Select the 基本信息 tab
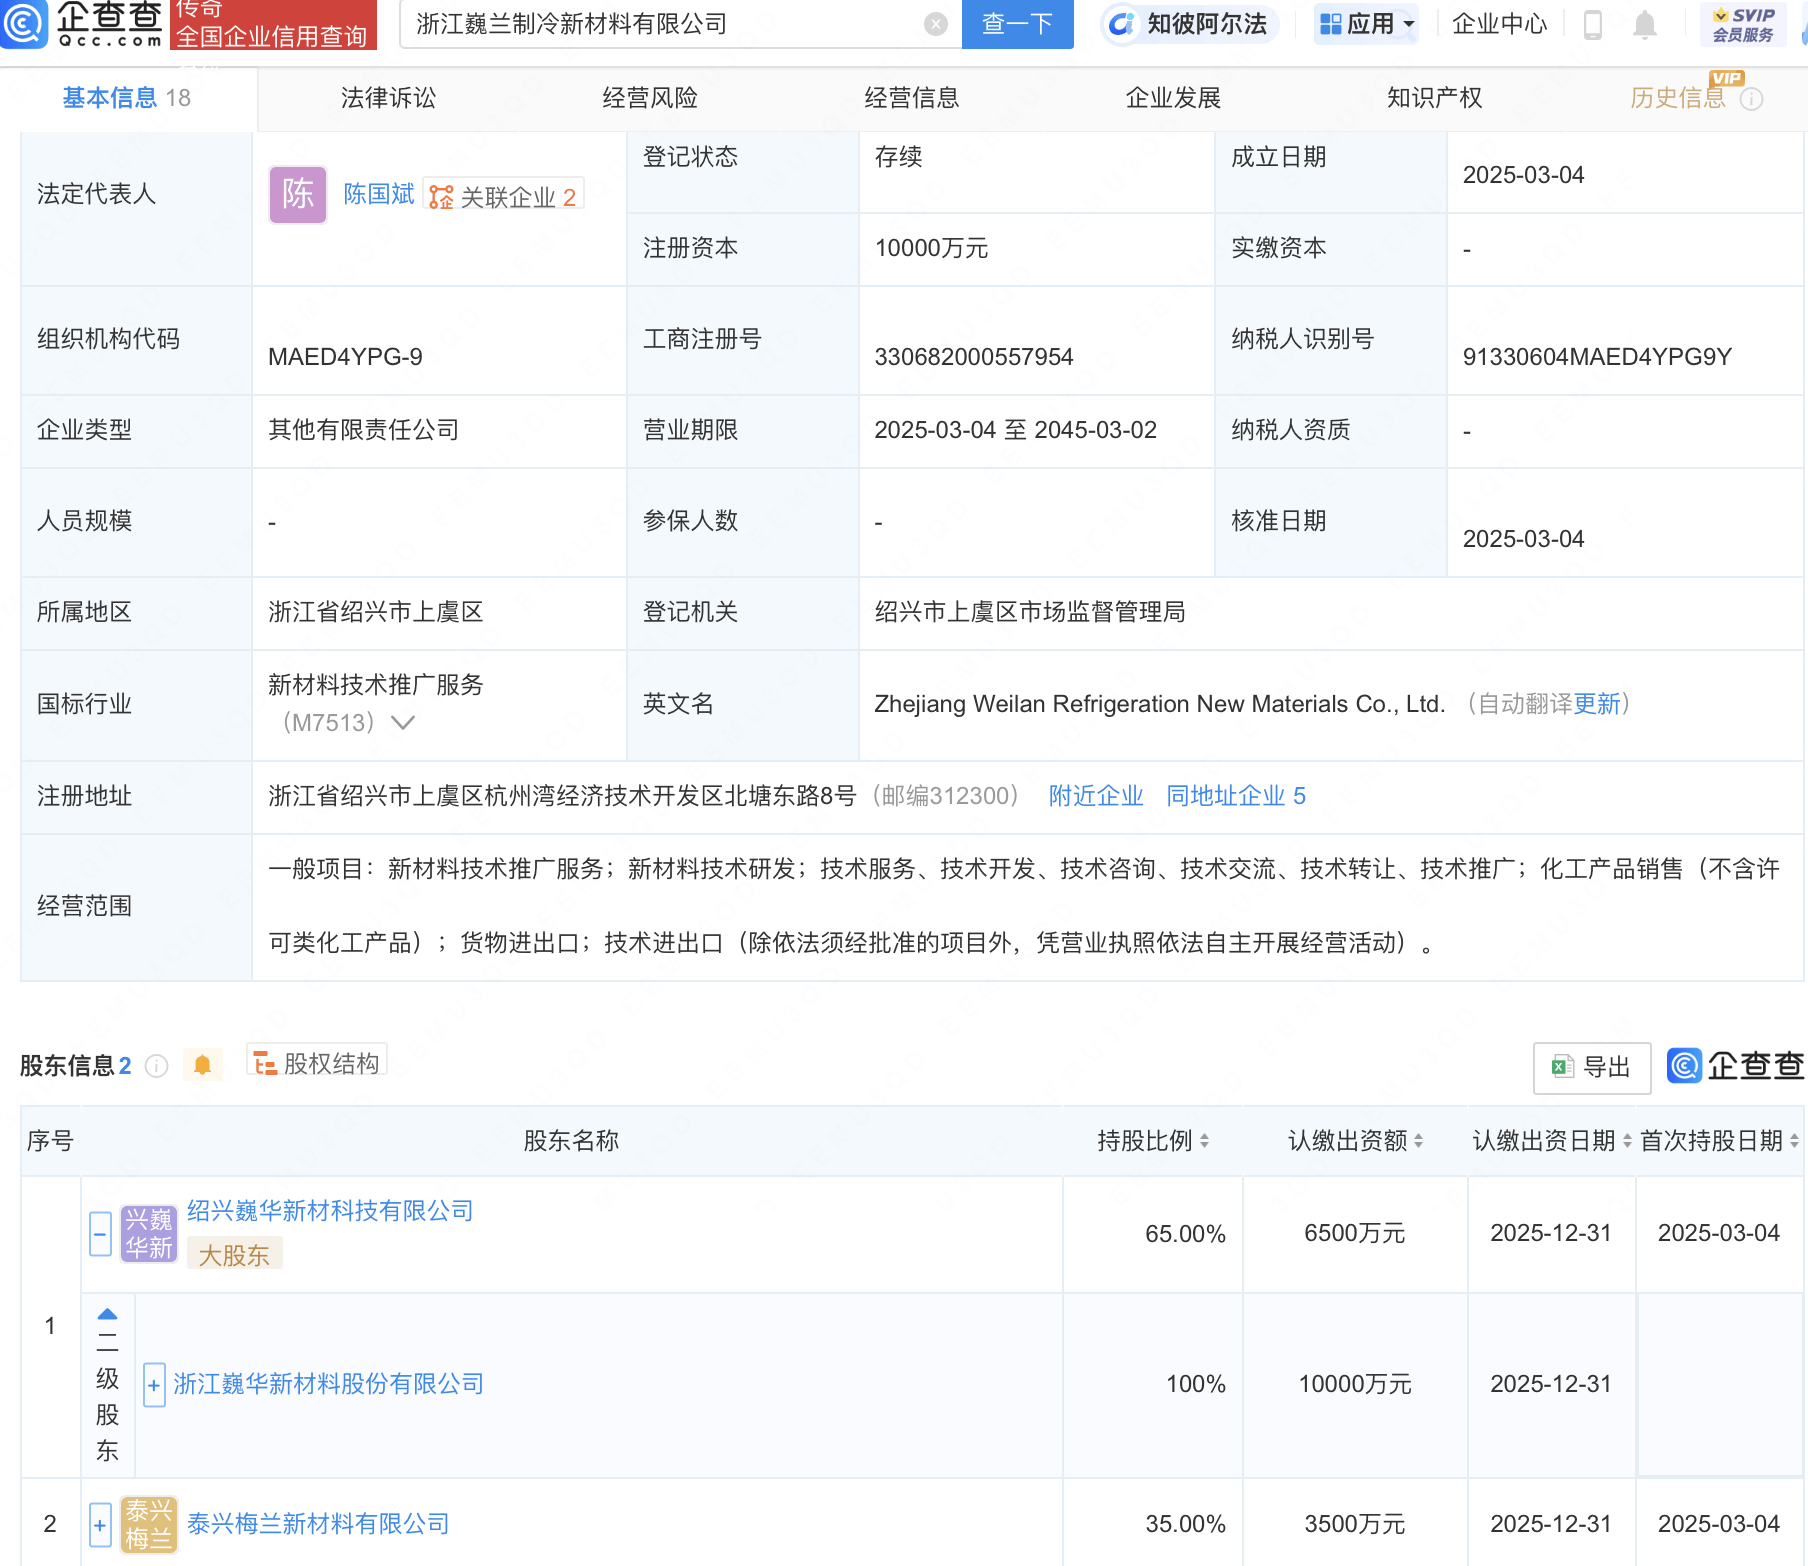Viewport: 1808px width, 1566px height. 127,98
